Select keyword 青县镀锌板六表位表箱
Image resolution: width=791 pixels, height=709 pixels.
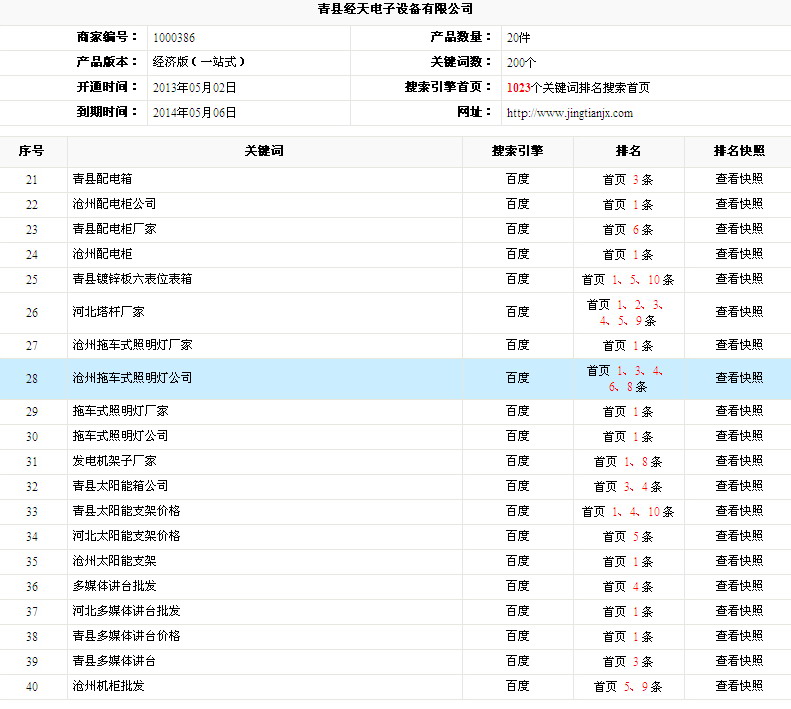coord(132,279)
